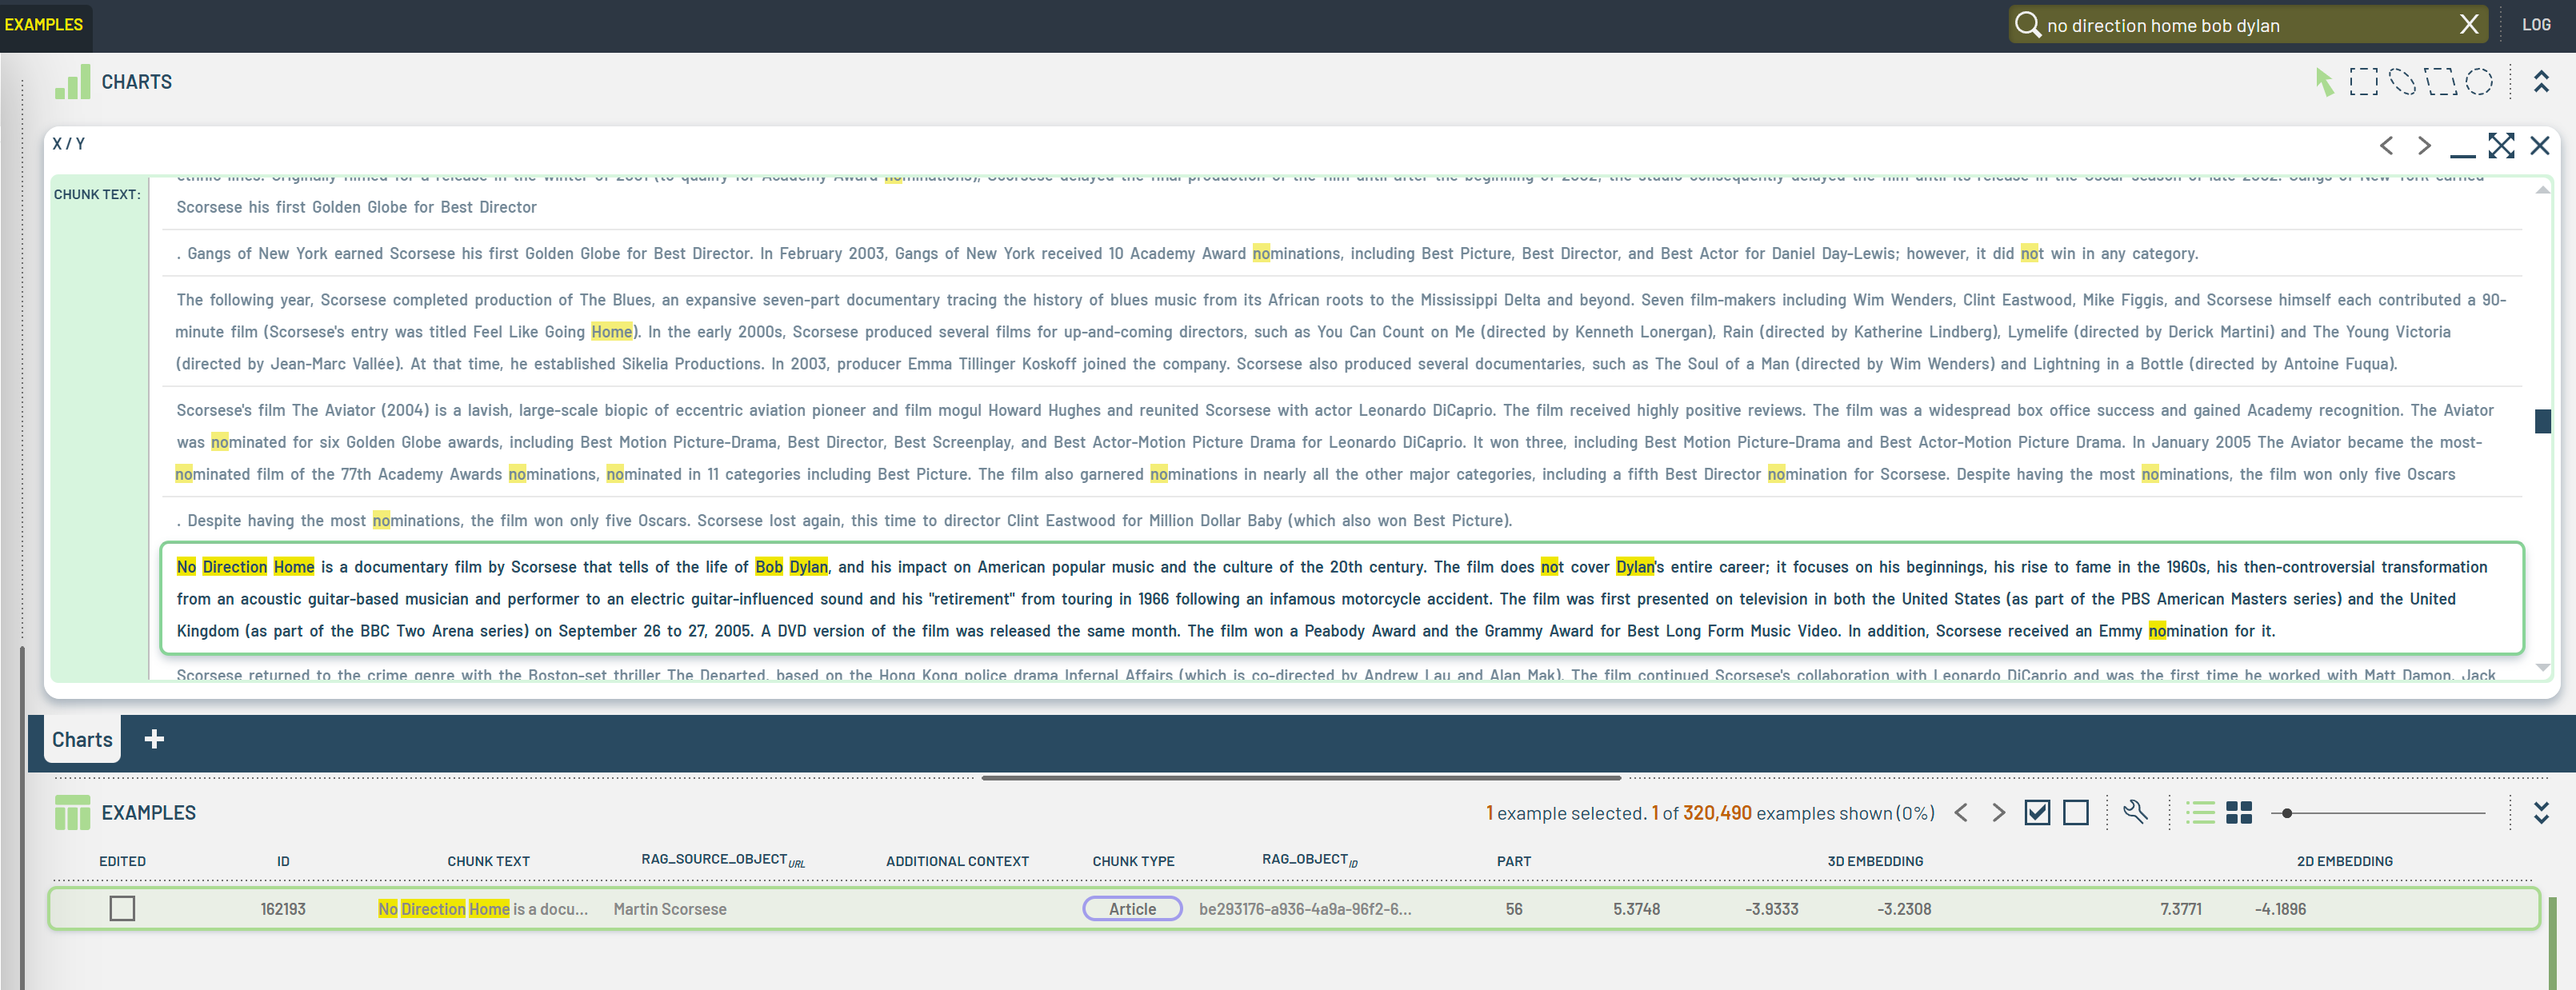The width and height of the screenshot is (2576, 990).
Task: Sort by the ID column header
Action: tap(283, 861)
